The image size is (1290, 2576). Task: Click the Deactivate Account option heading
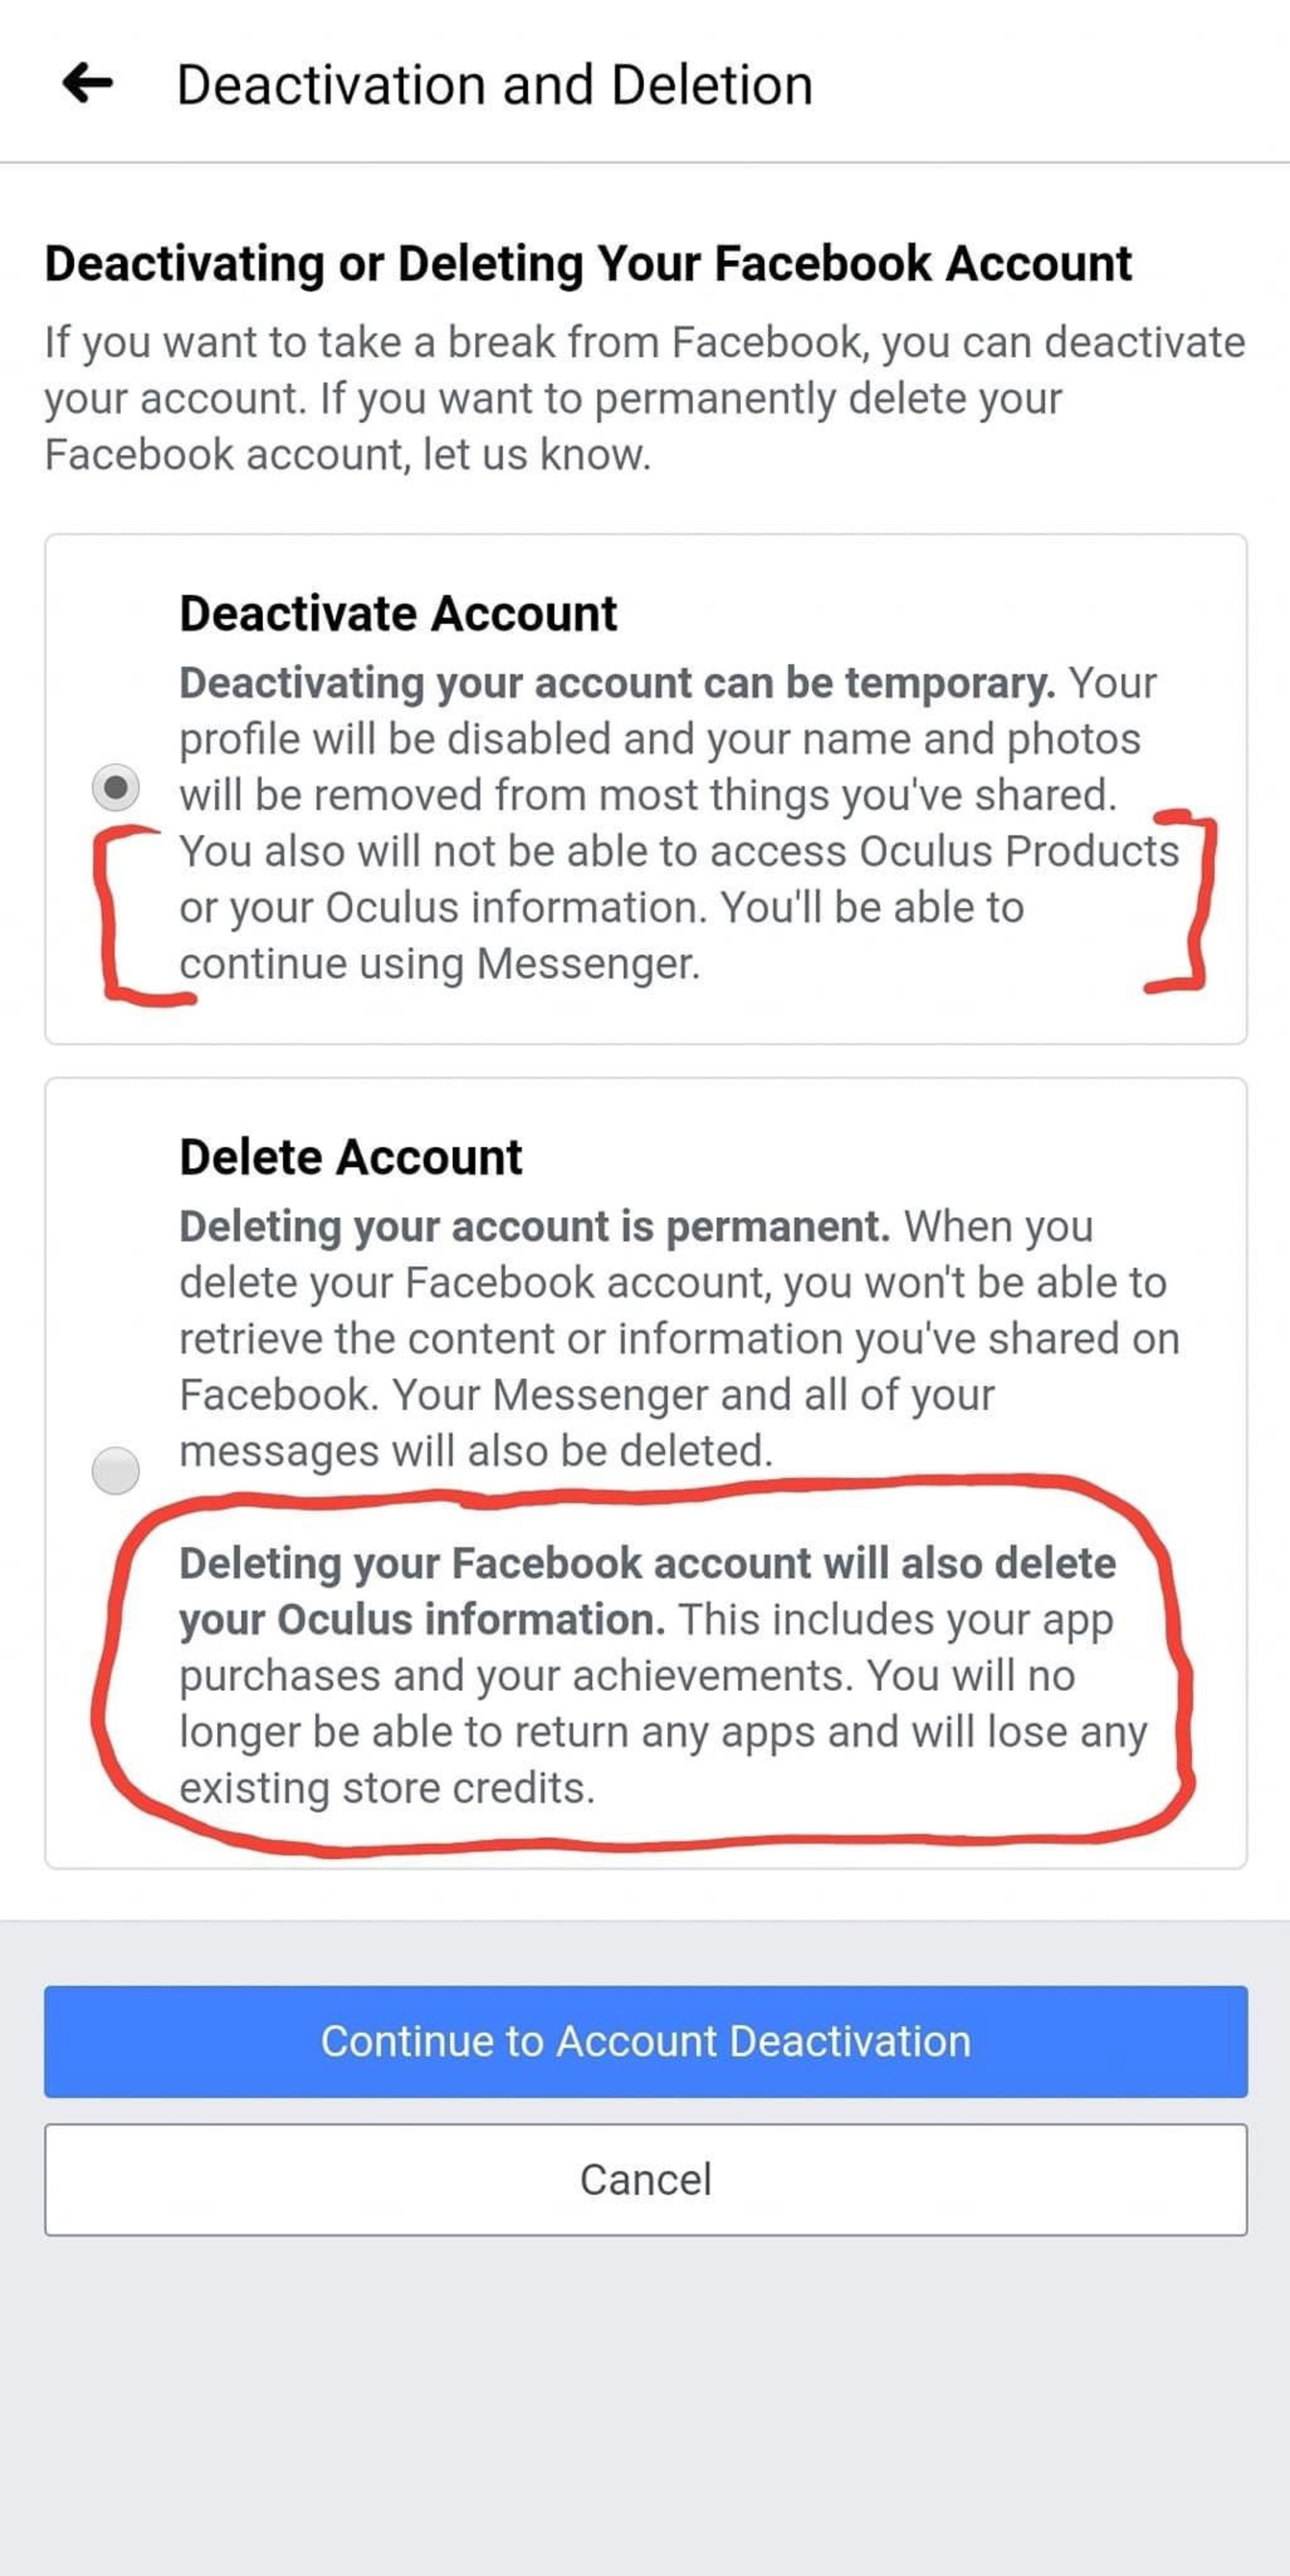(398, 613)
